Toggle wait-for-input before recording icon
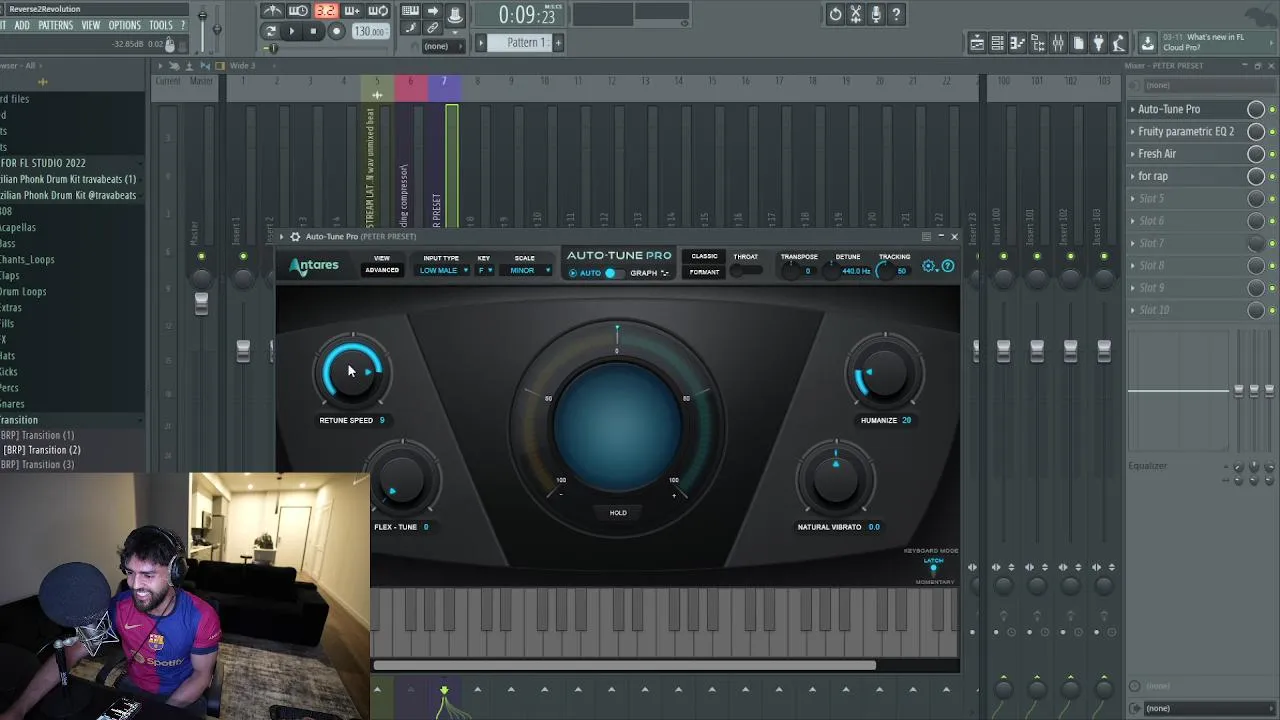The image size is (1280, 720). point(299,12)
